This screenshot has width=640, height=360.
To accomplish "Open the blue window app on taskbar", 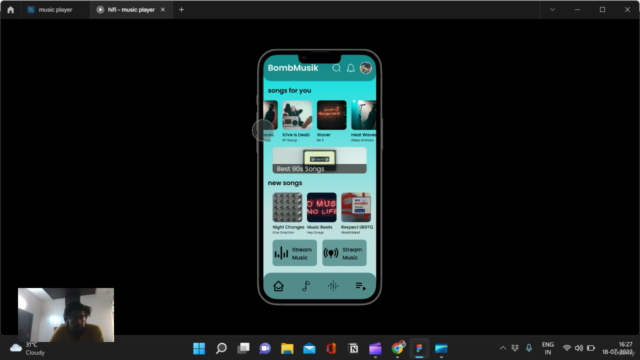I will (441, 348).
